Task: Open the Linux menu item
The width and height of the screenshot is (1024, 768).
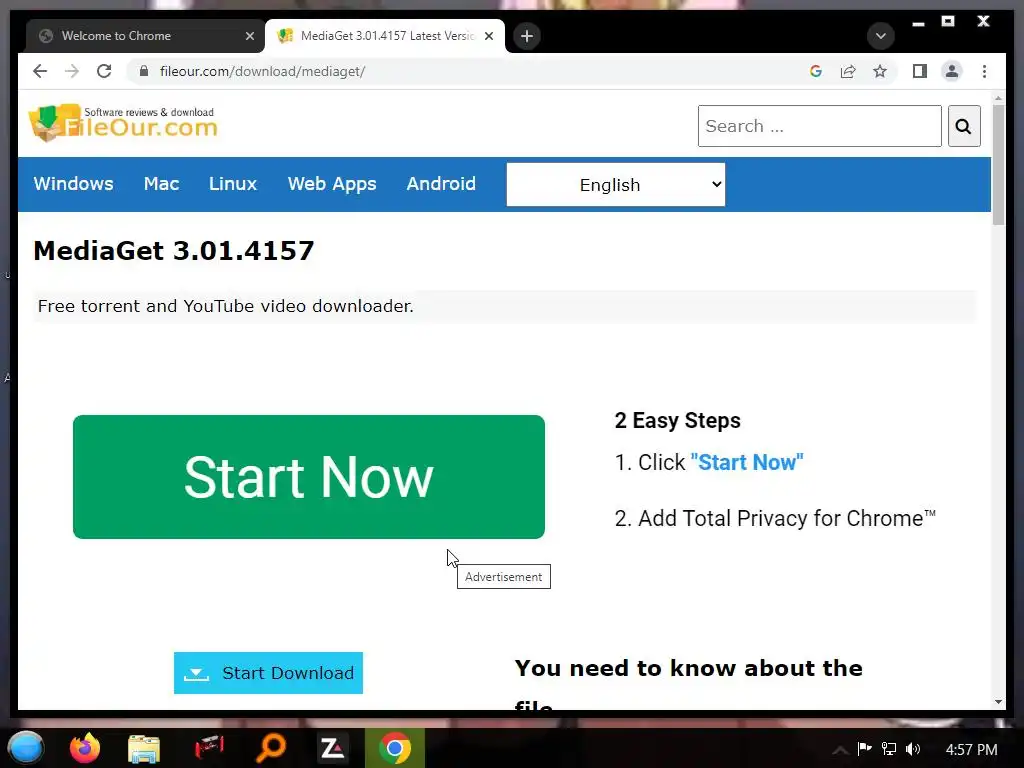Action: pyautogui.click(x=232, y=184)
